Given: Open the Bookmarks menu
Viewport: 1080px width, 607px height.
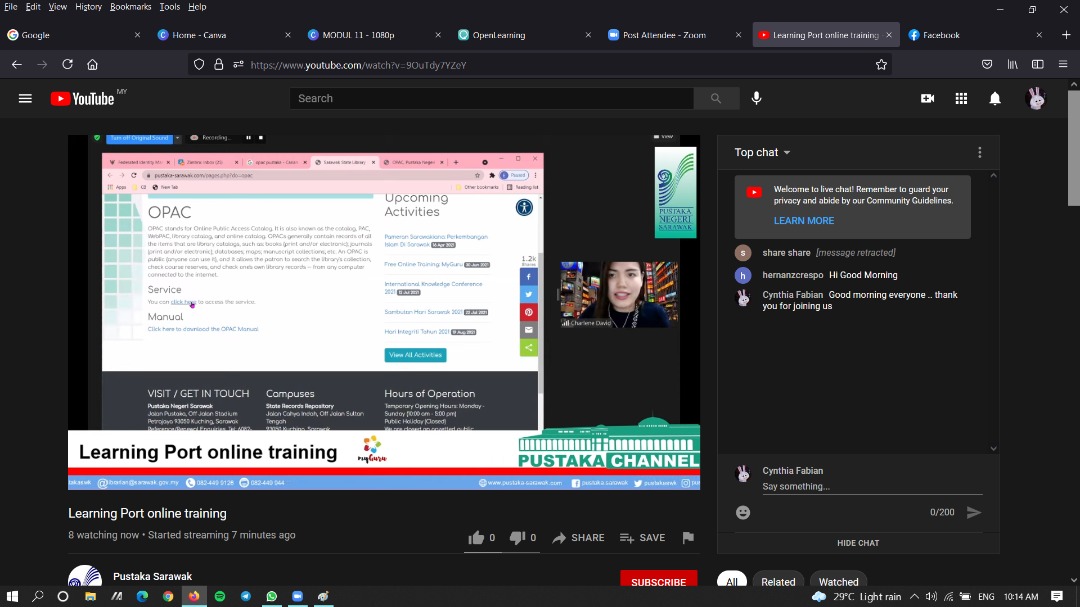Looking at the screenshot, I should click(x=130, y=7).
